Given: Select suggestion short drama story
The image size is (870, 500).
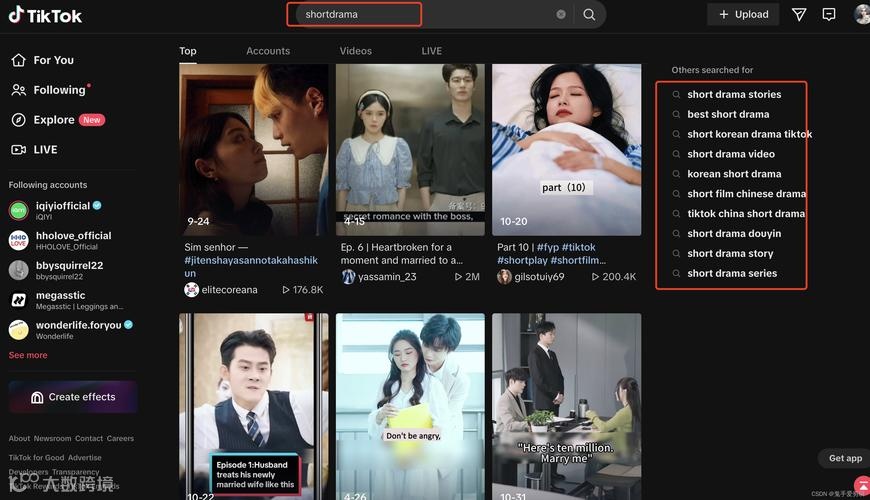Looking at the screenshot, I should tap(730, 254).
